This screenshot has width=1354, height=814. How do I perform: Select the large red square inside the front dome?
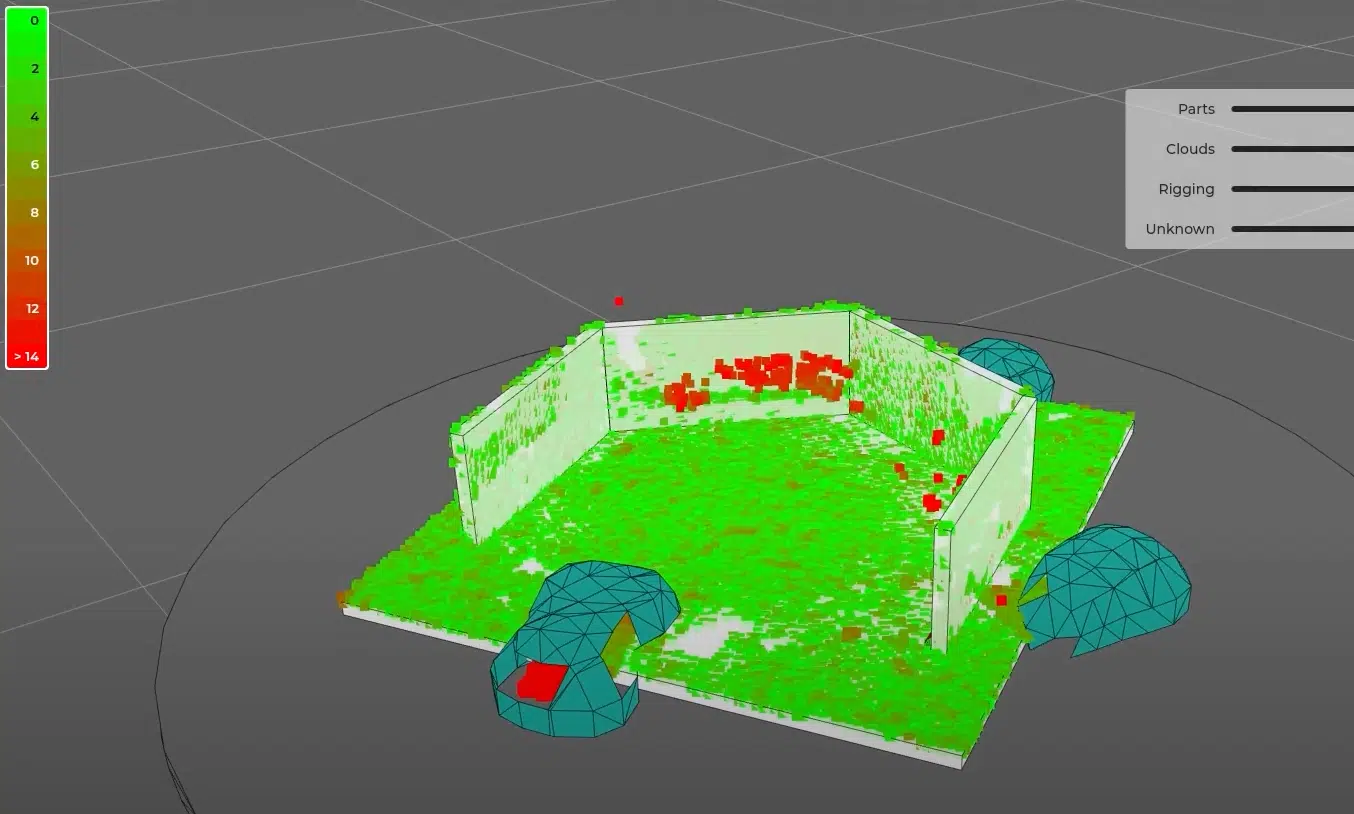tap(542, 681)
